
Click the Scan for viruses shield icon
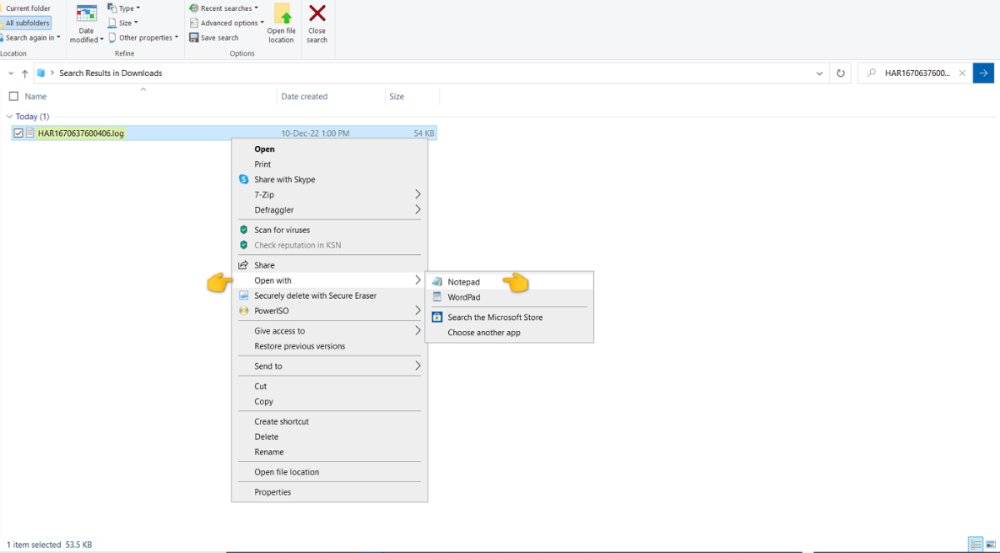pyautogui.click(x=243, y=230)
